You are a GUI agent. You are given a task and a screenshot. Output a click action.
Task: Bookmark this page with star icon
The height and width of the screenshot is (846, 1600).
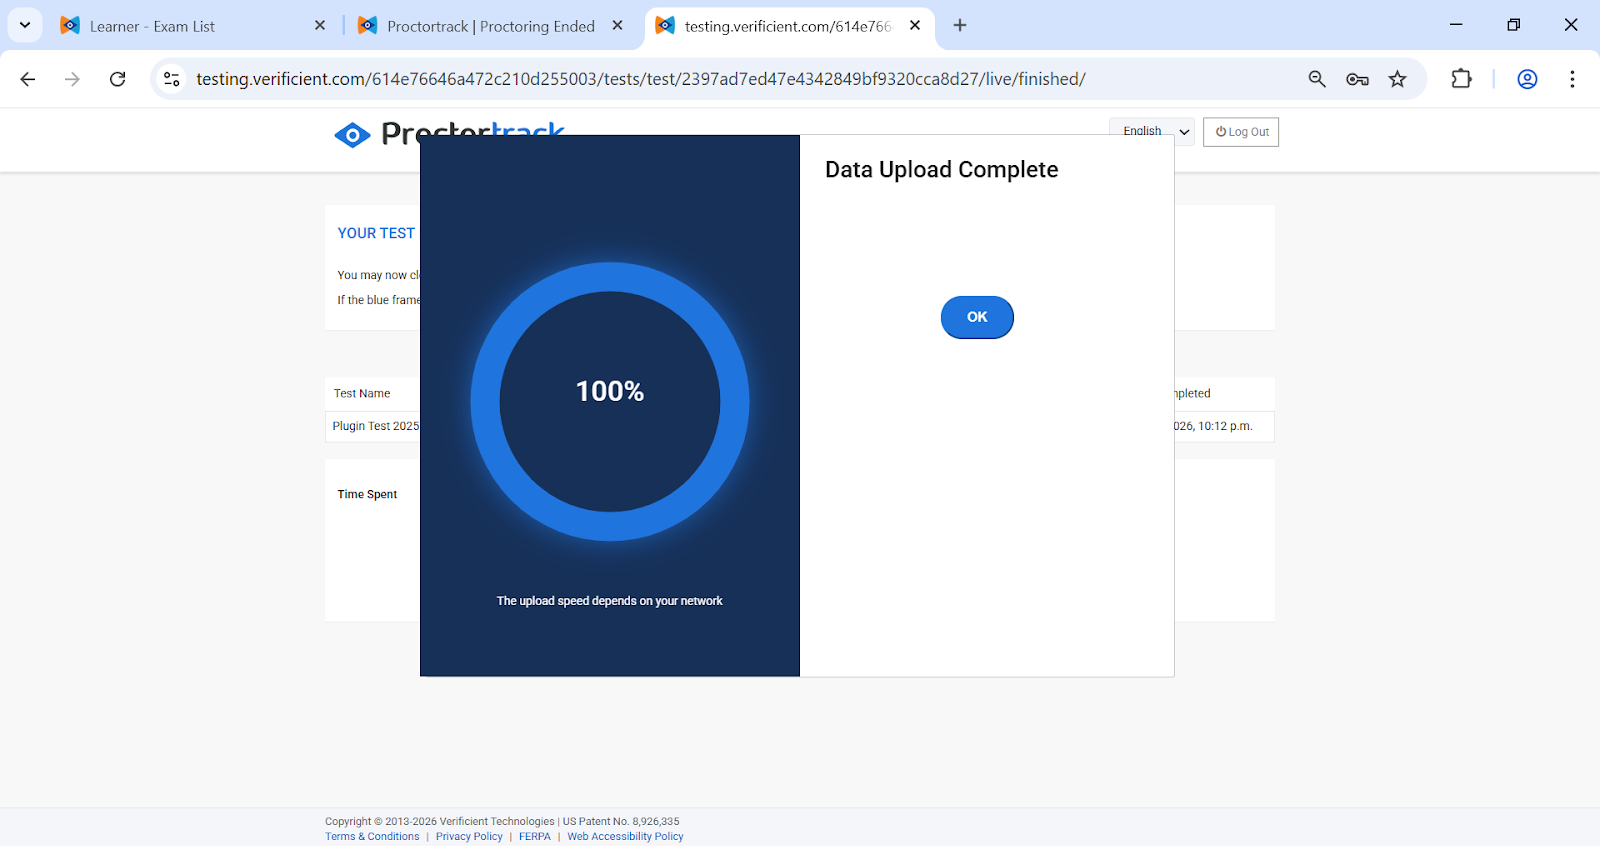(x=1397, y=79)
